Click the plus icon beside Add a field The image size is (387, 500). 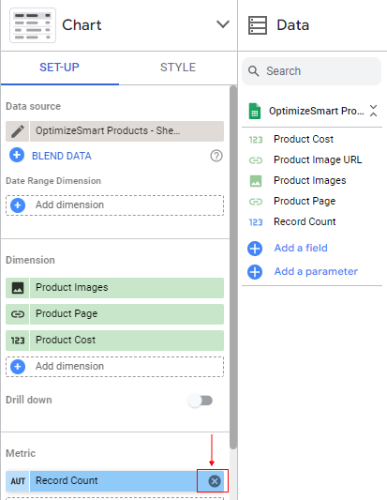pos(255,248)
